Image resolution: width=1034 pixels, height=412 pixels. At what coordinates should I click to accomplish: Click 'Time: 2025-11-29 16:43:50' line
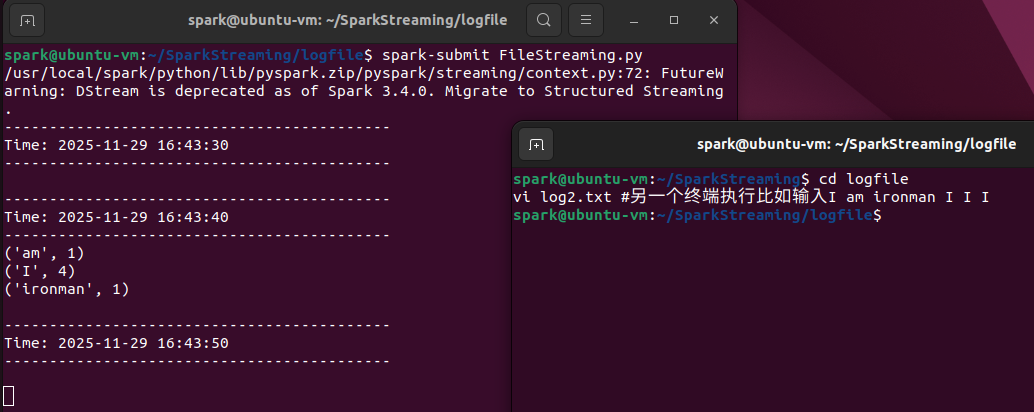(117, 343)
